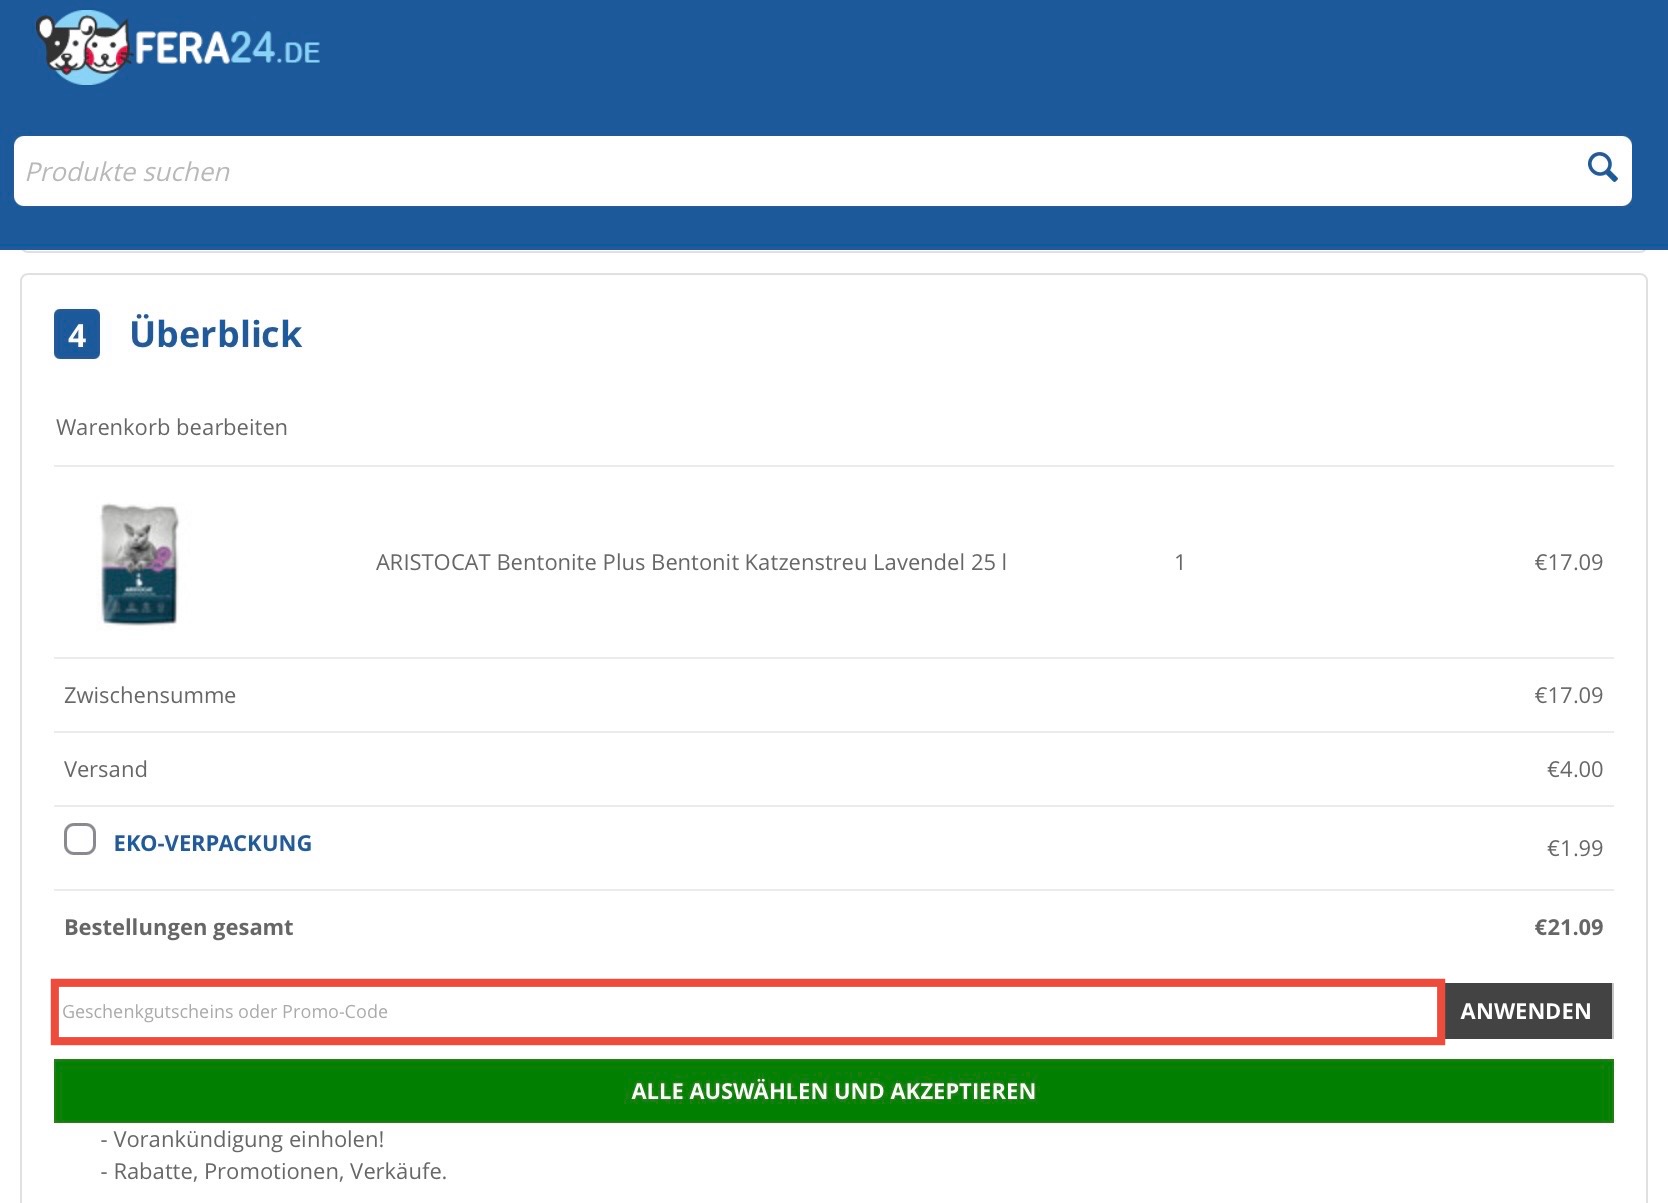The width and height of the screenshot is (1668, 1203).
Task: Open the EKO-VERPACKUNG link
Action: (213, 843)
